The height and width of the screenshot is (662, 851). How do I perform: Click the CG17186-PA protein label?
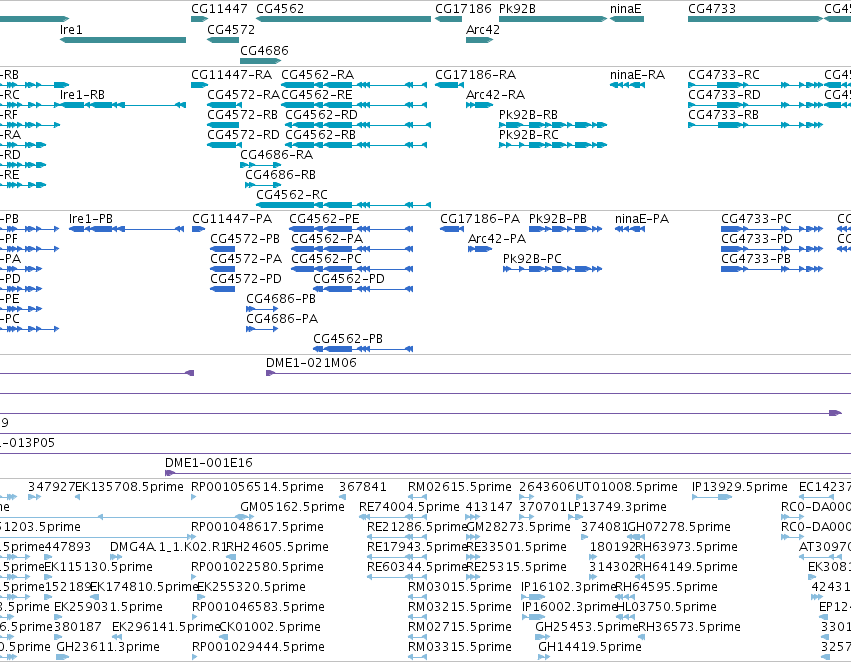coord(480,219)
